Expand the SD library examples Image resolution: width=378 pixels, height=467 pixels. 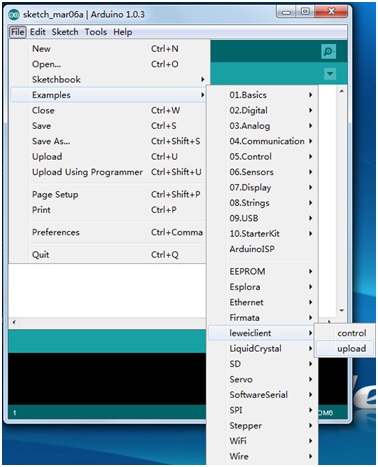pyautogui.click(x=262, y=364)
